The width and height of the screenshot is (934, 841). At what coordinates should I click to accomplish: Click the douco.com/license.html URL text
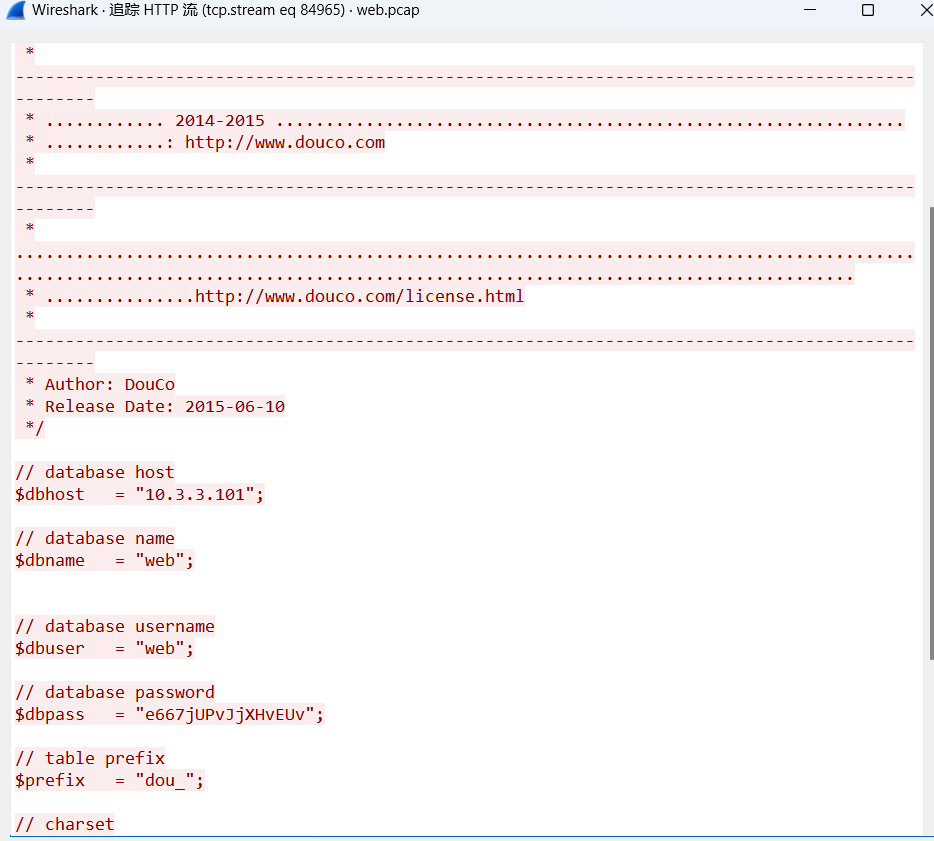point(360,296)
